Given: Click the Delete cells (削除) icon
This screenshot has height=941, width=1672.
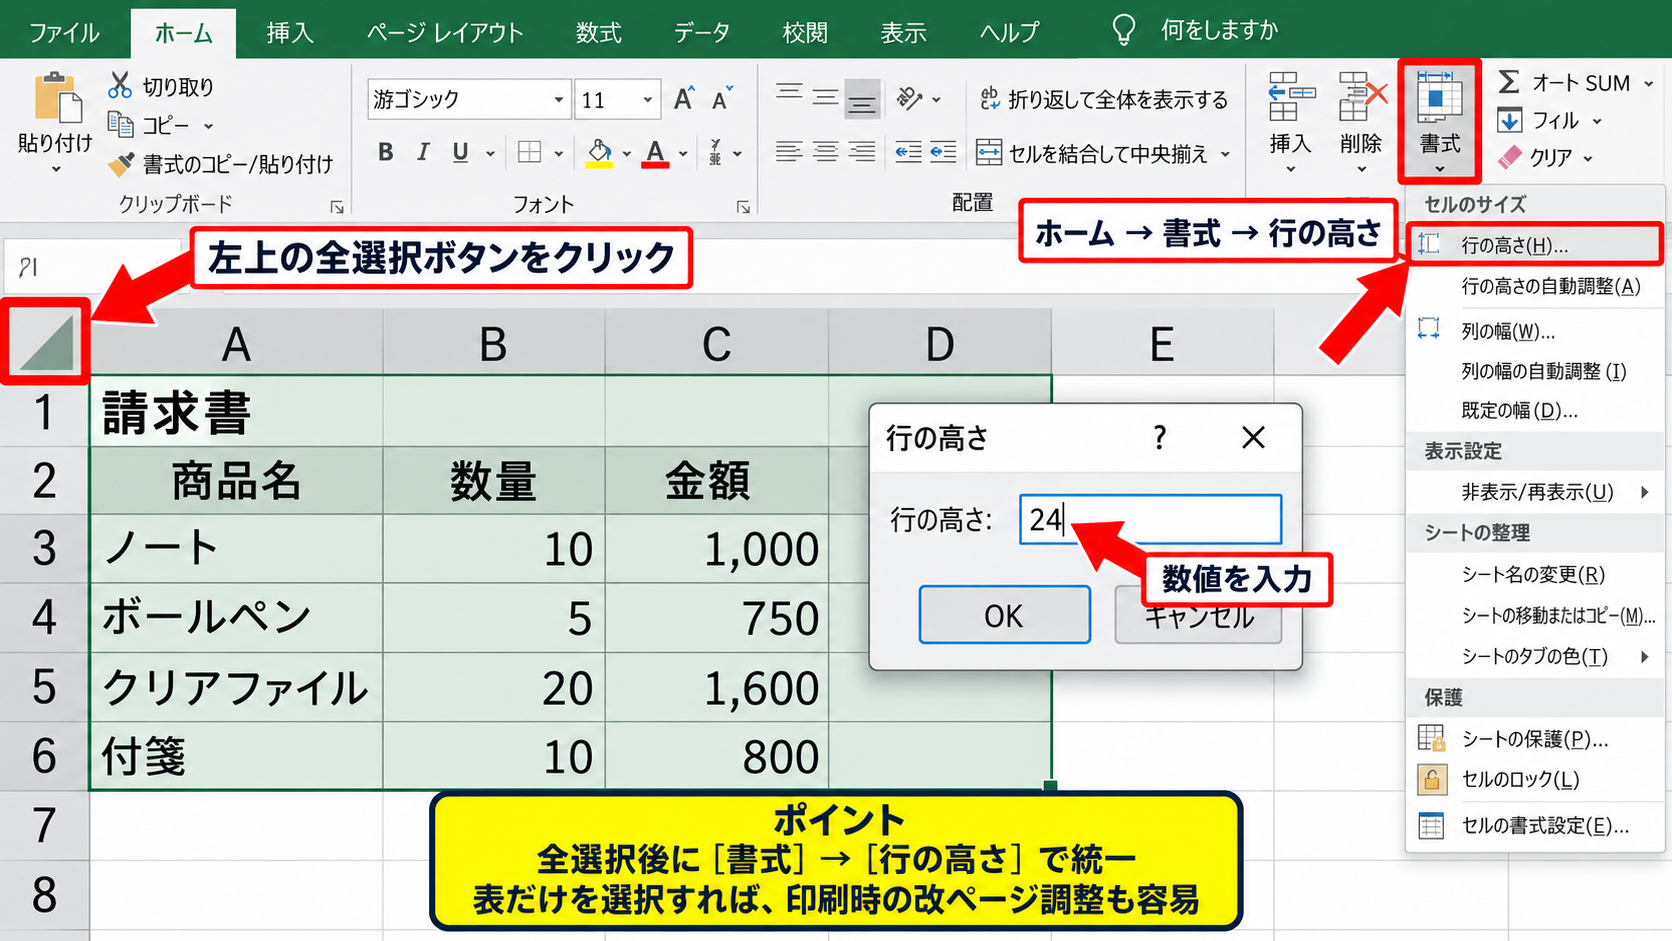Looking at the screenshot, I should tap(1362, 99).
